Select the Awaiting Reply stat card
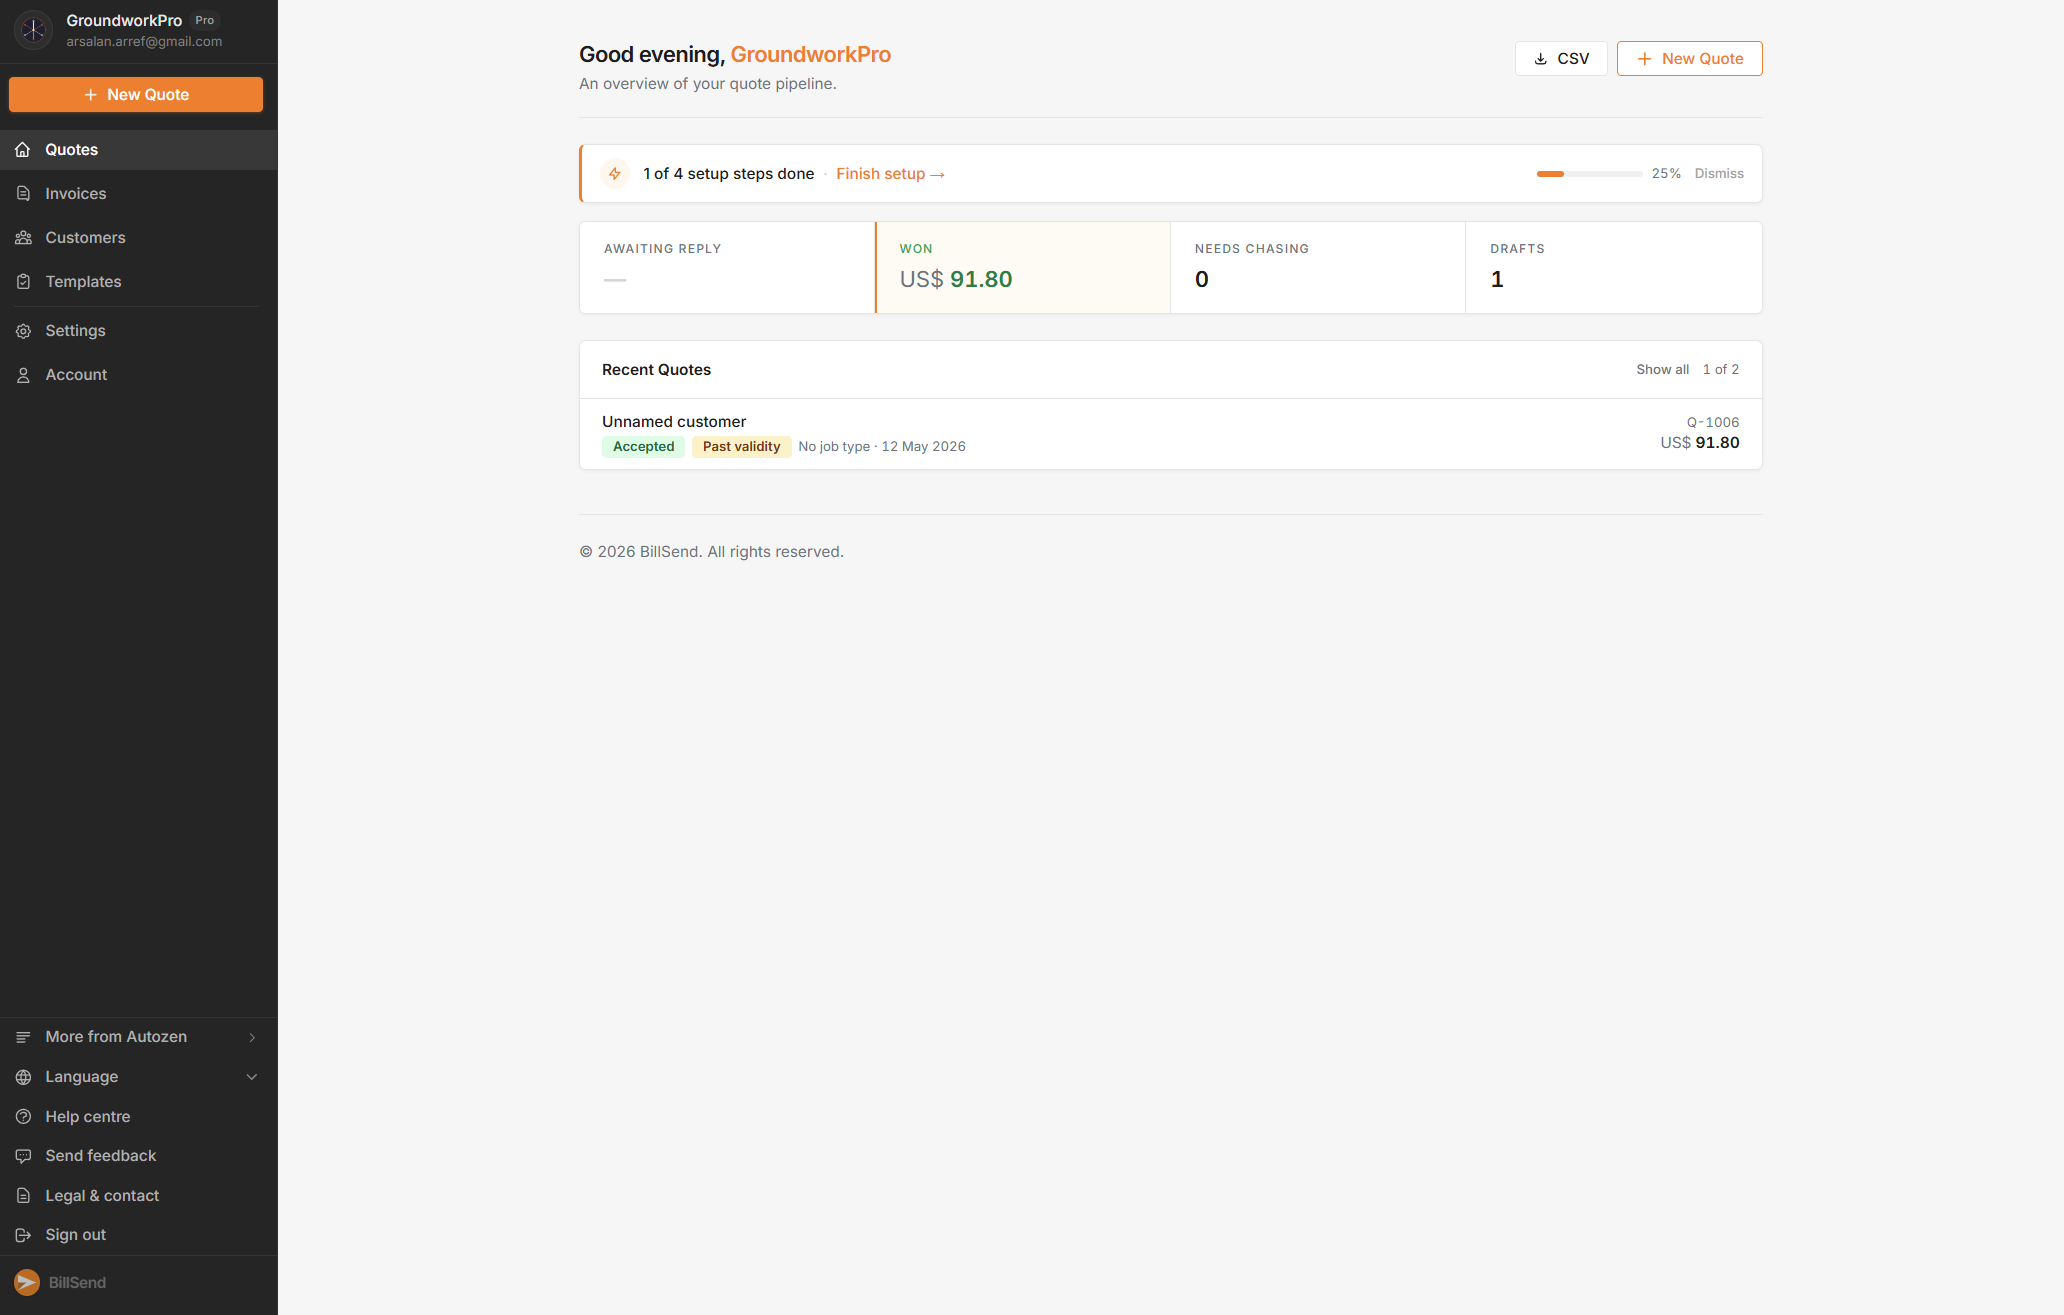The image size is (2064, 1315). pyautogui.click(x=727, y=268)
